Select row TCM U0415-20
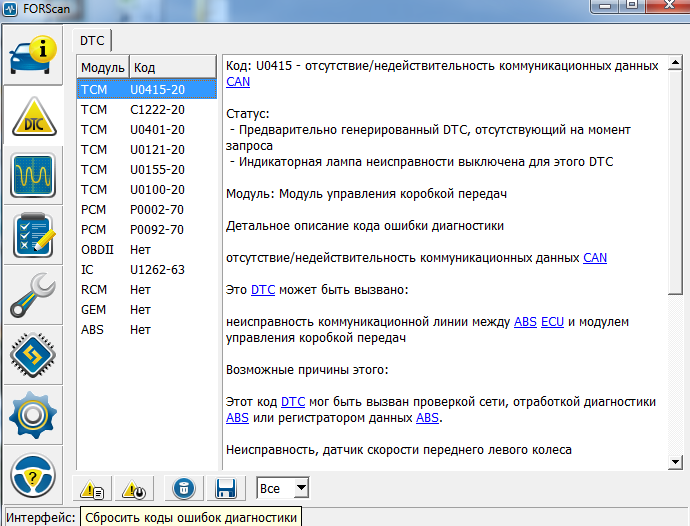The image size is (690, 526). pyautogui.click(x=147, y=89)
